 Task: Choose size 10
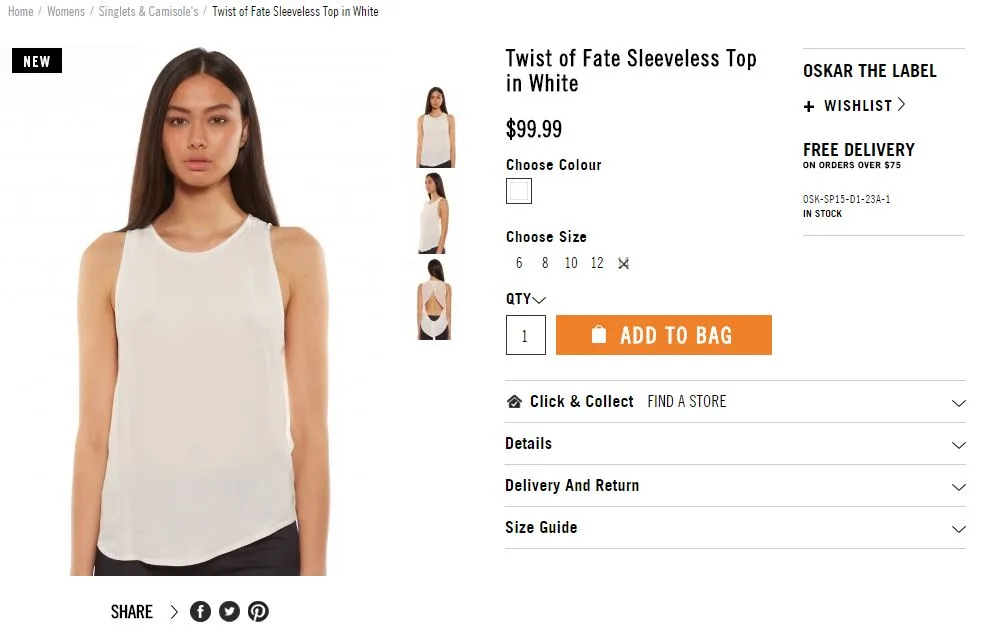[571, 264]
